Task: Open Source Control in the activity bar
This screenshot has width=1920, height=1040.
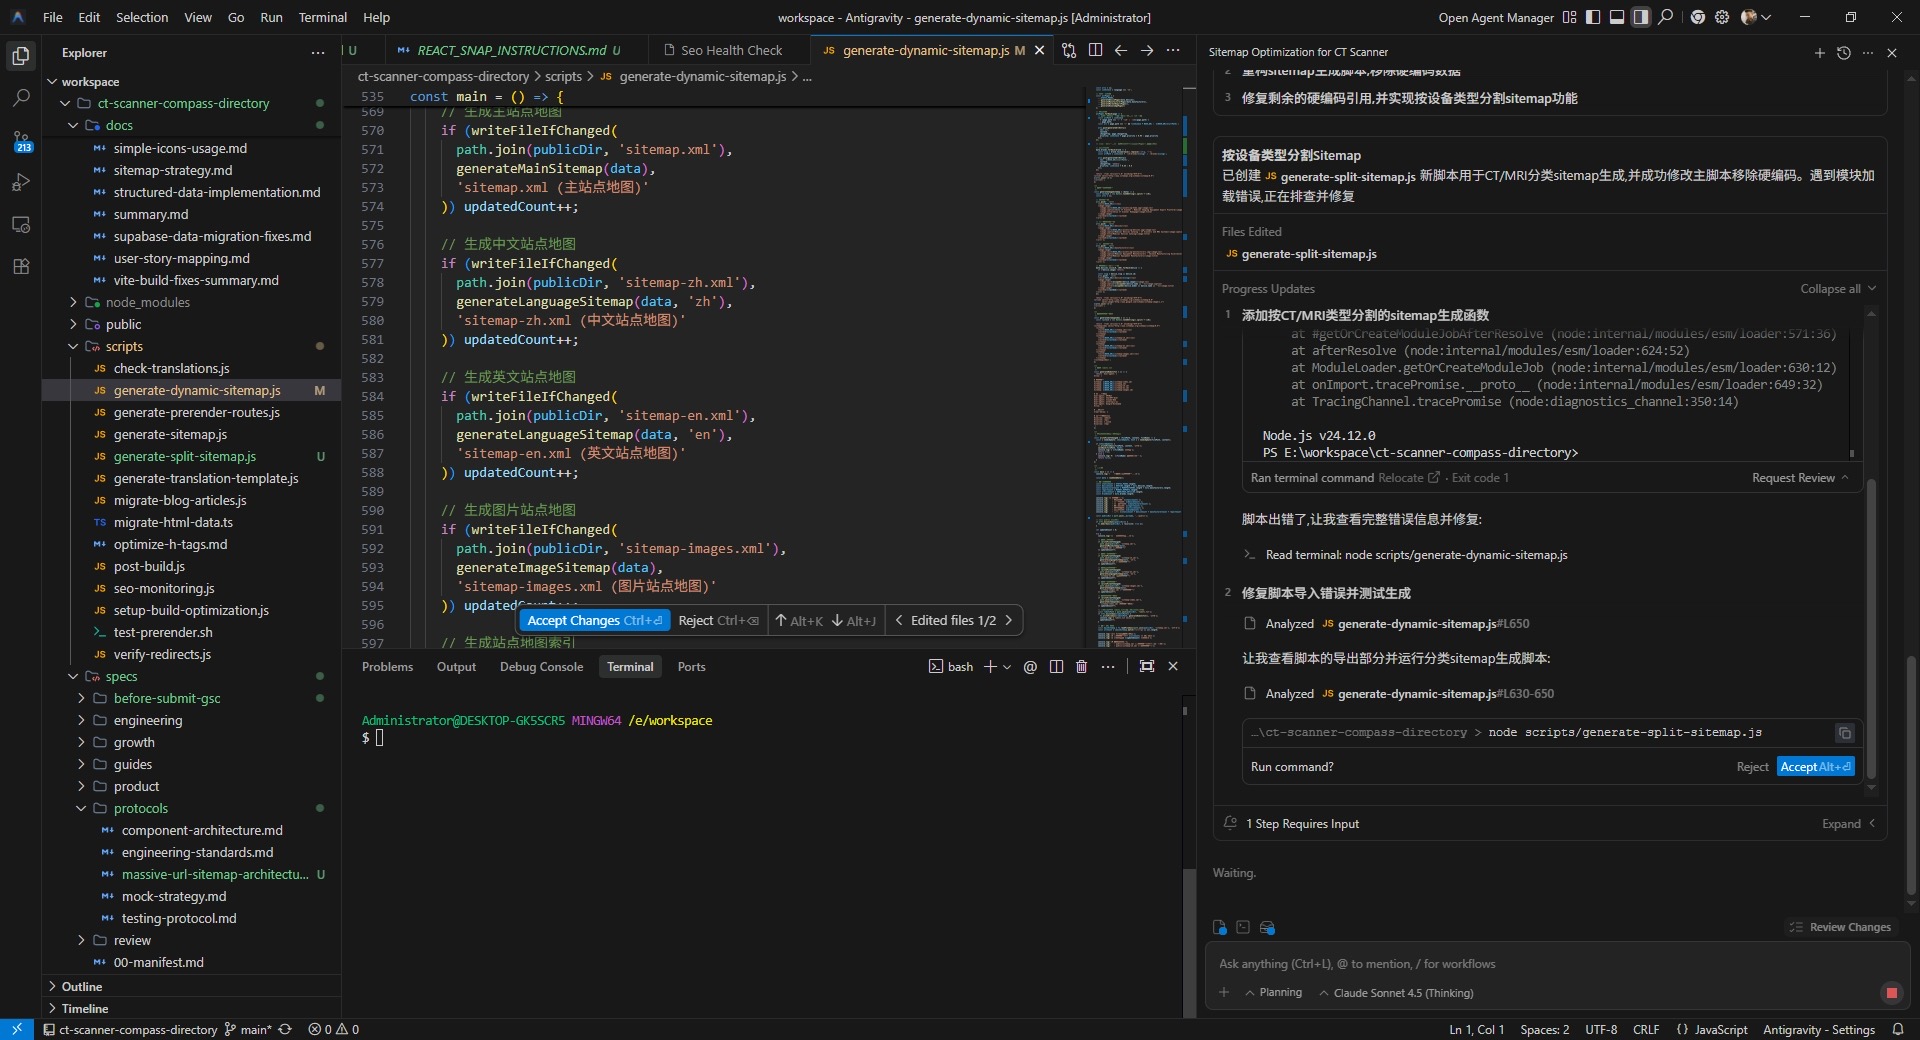Action: click(x=21, y=141)
